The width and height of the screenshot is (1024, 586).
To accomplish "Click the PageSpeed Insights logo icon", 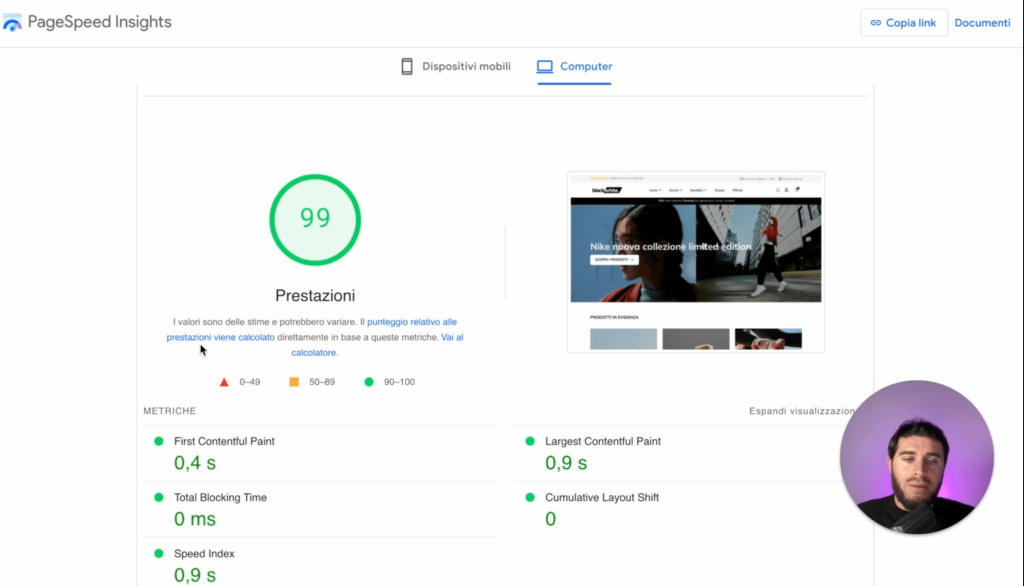I will click(13, 23).
